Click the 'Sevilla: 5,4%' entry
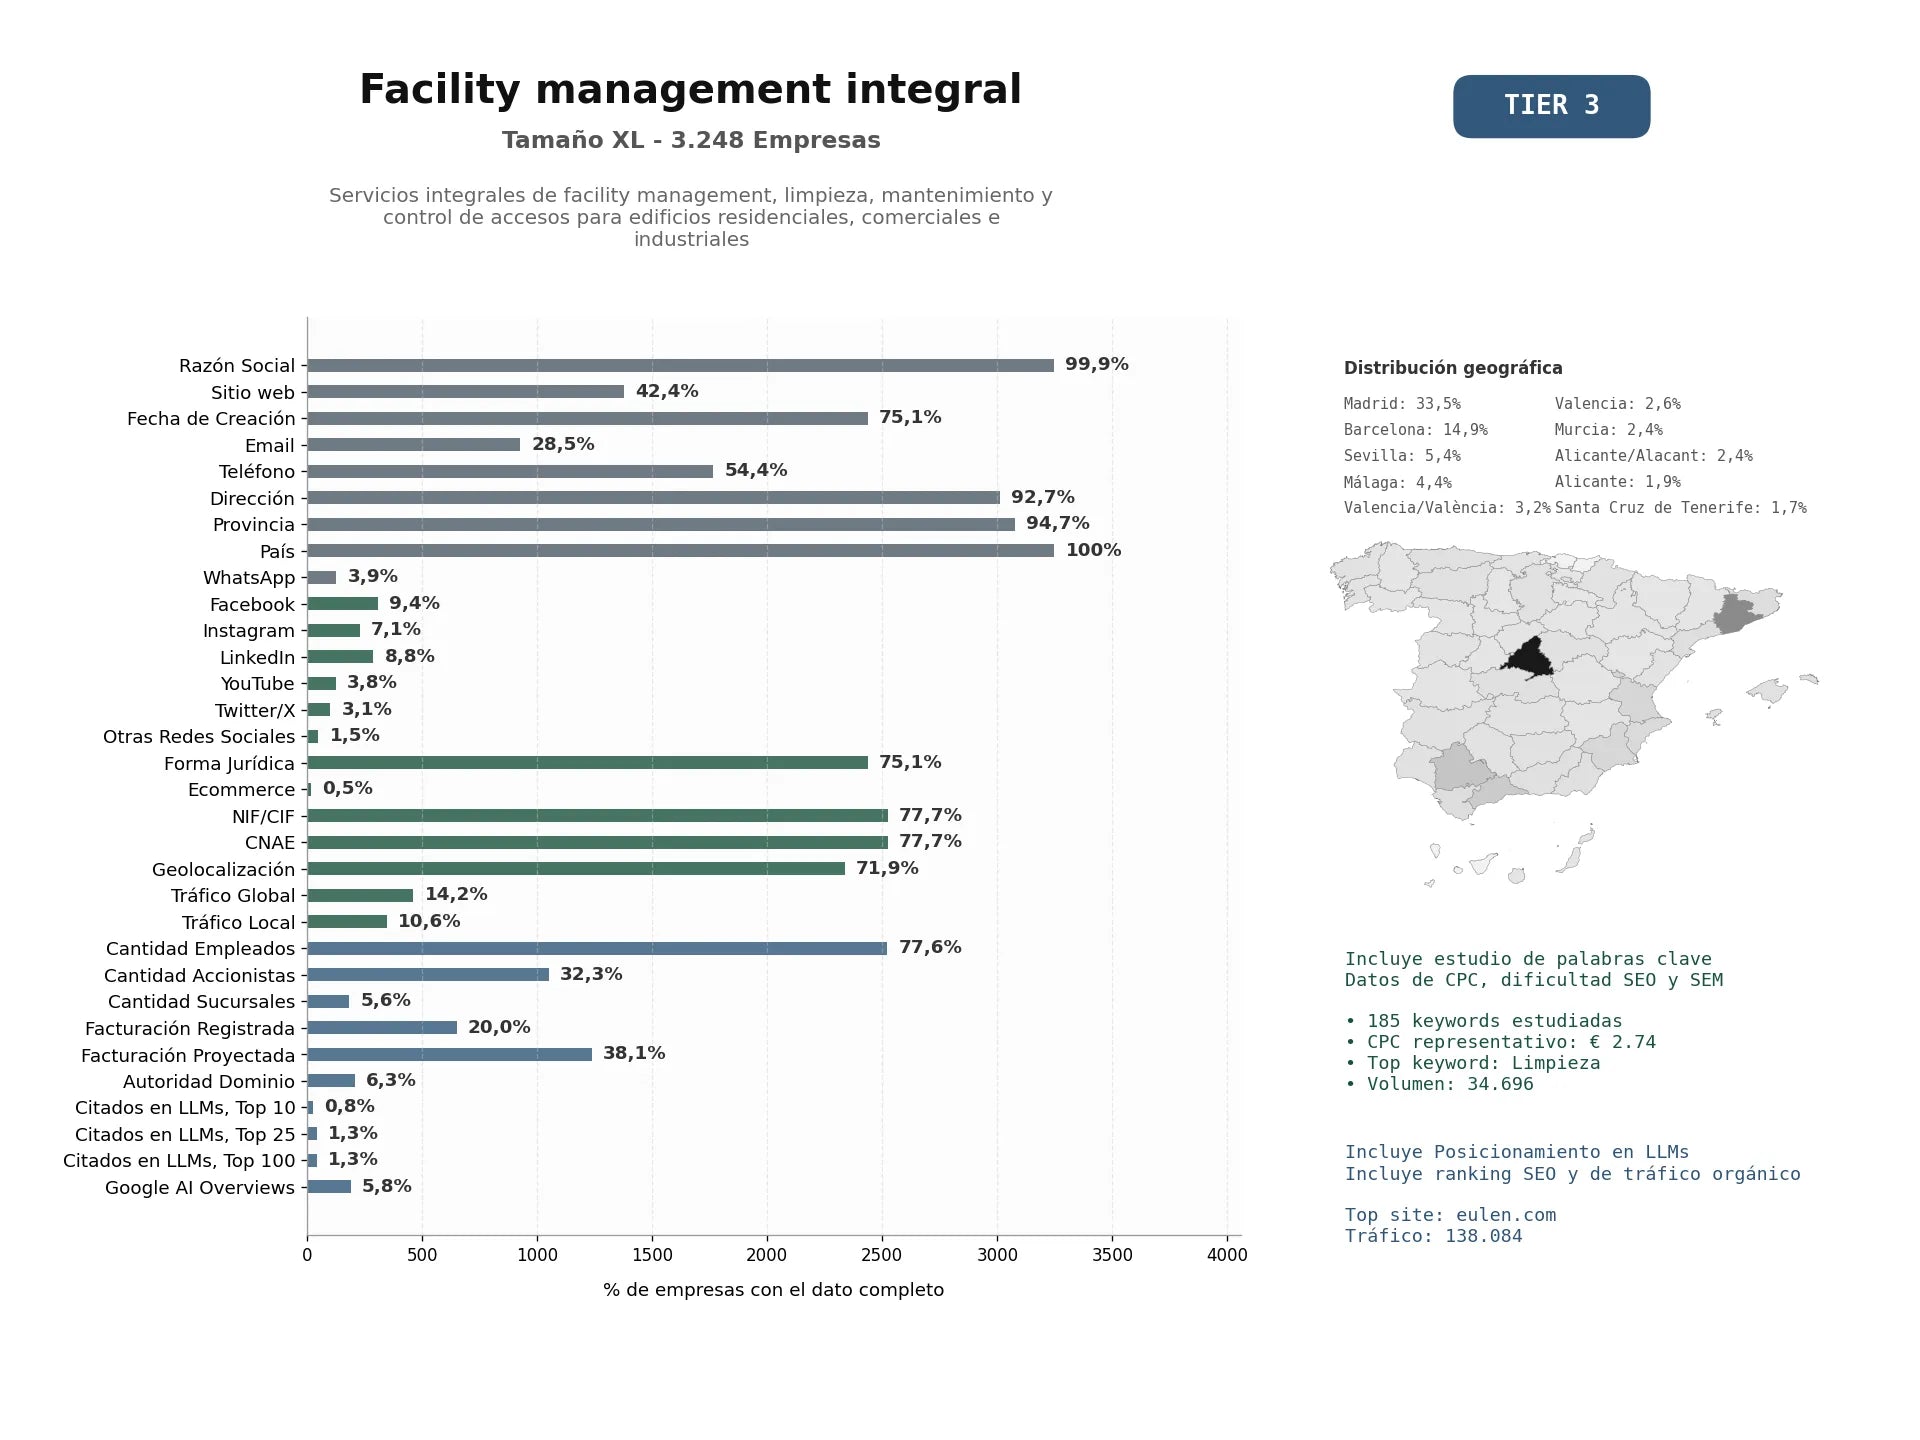This screenshot has height=1440, width=1920. [x=1402, y=456]
